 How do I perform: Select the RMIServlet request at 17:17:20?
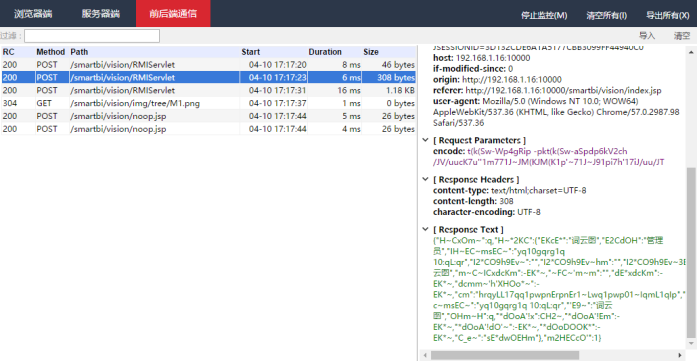[208, 65]
